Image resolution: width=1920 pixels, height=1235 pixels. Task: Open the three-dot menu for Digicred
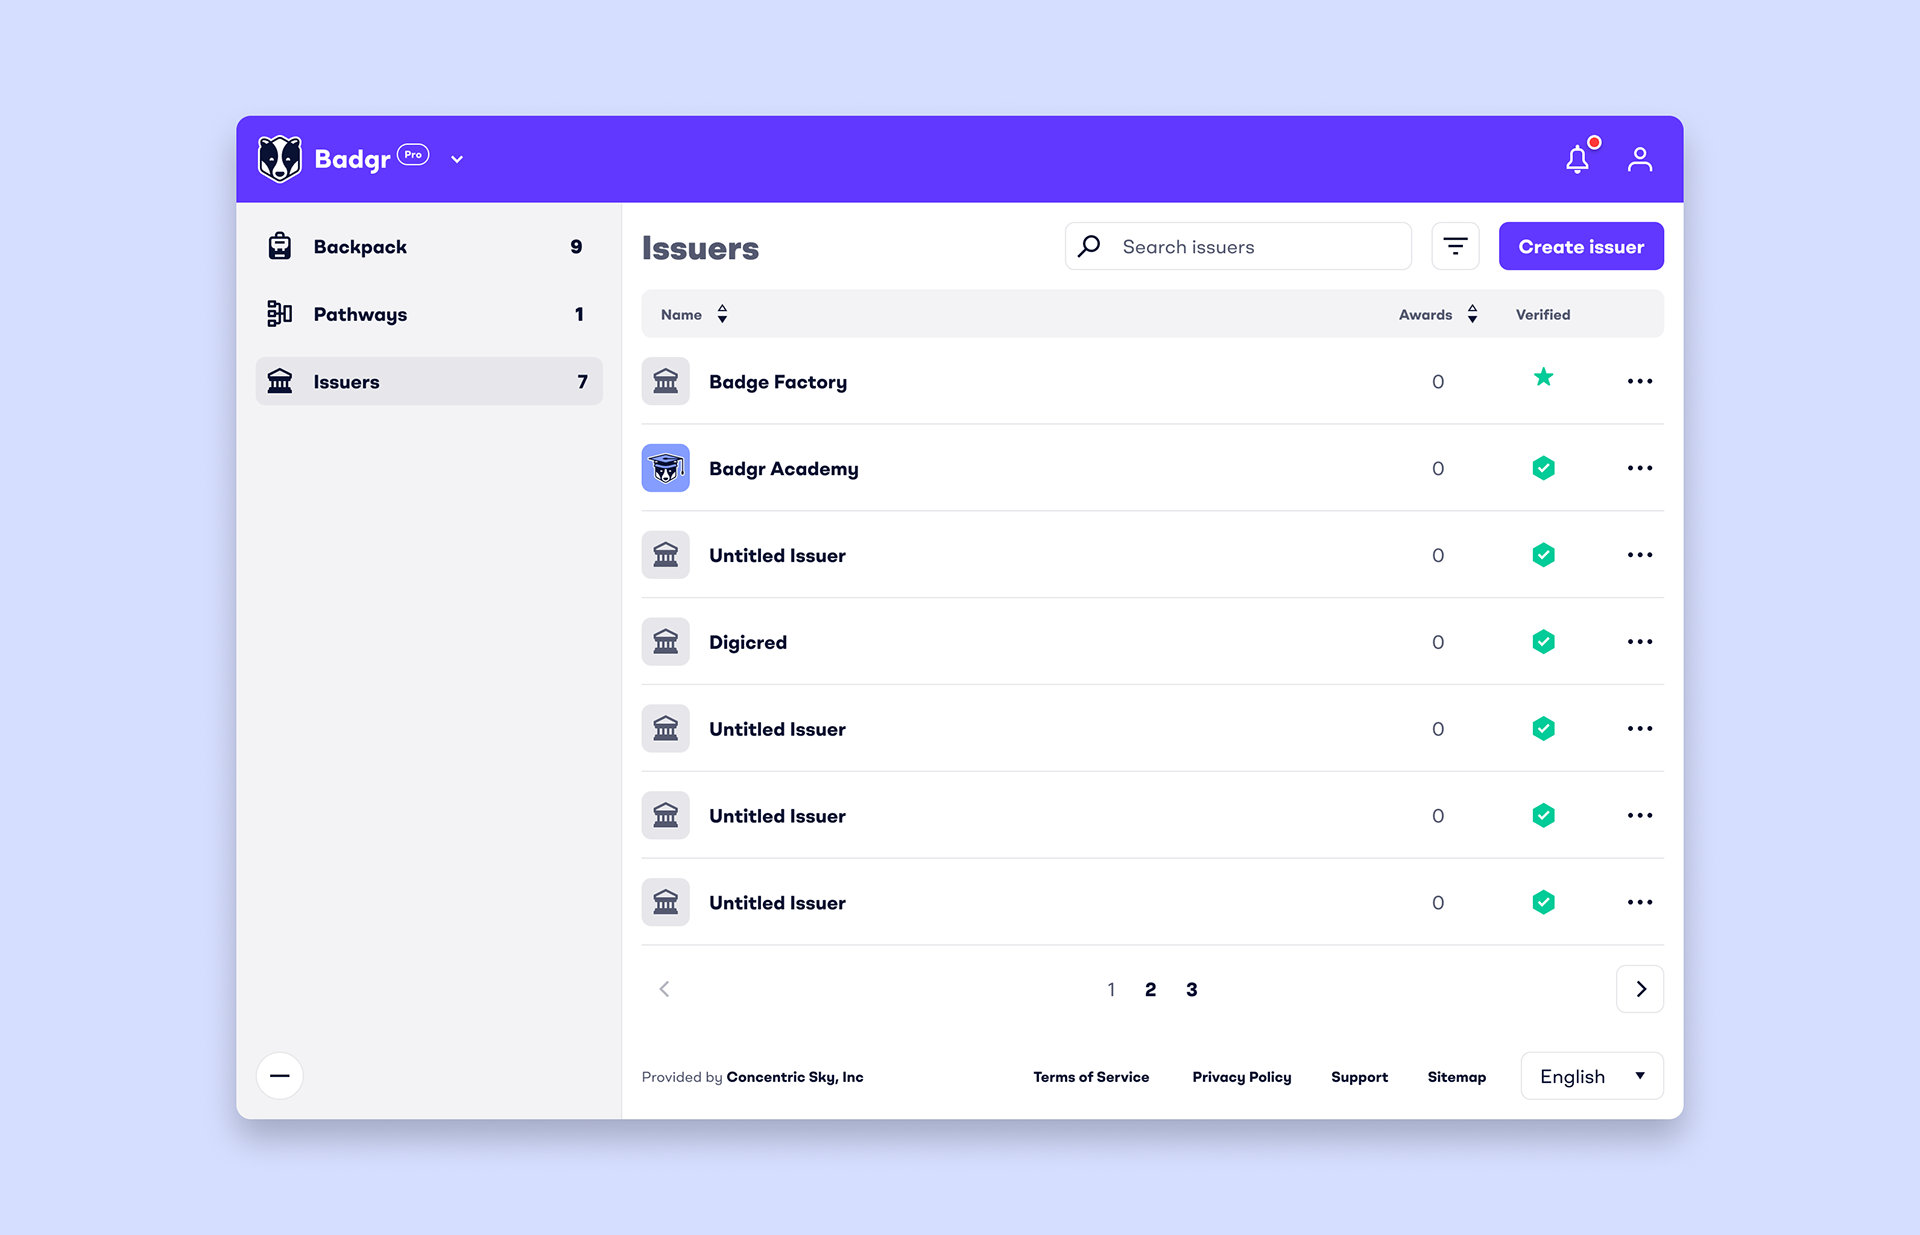coord(1639,642)
